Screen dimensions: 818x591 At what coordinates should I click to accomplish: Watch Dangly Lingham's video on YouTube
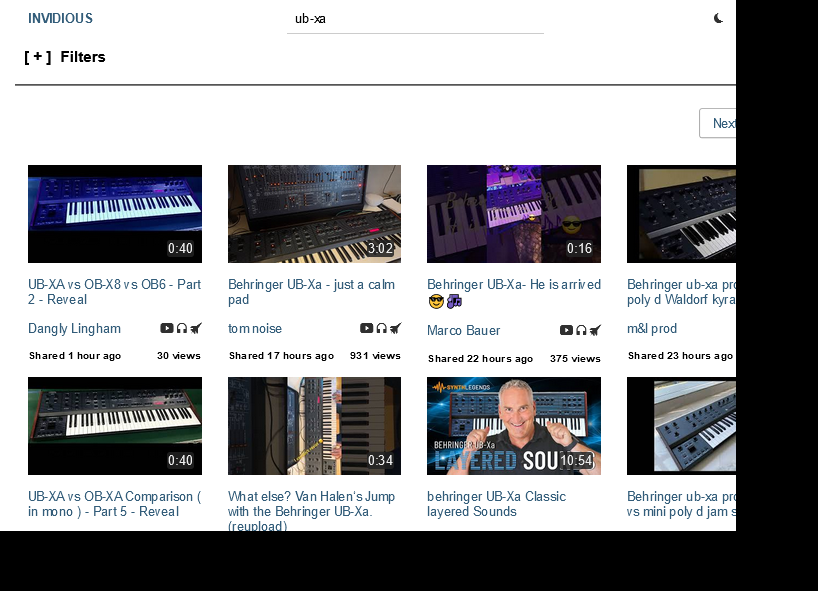tap(166, 328)
